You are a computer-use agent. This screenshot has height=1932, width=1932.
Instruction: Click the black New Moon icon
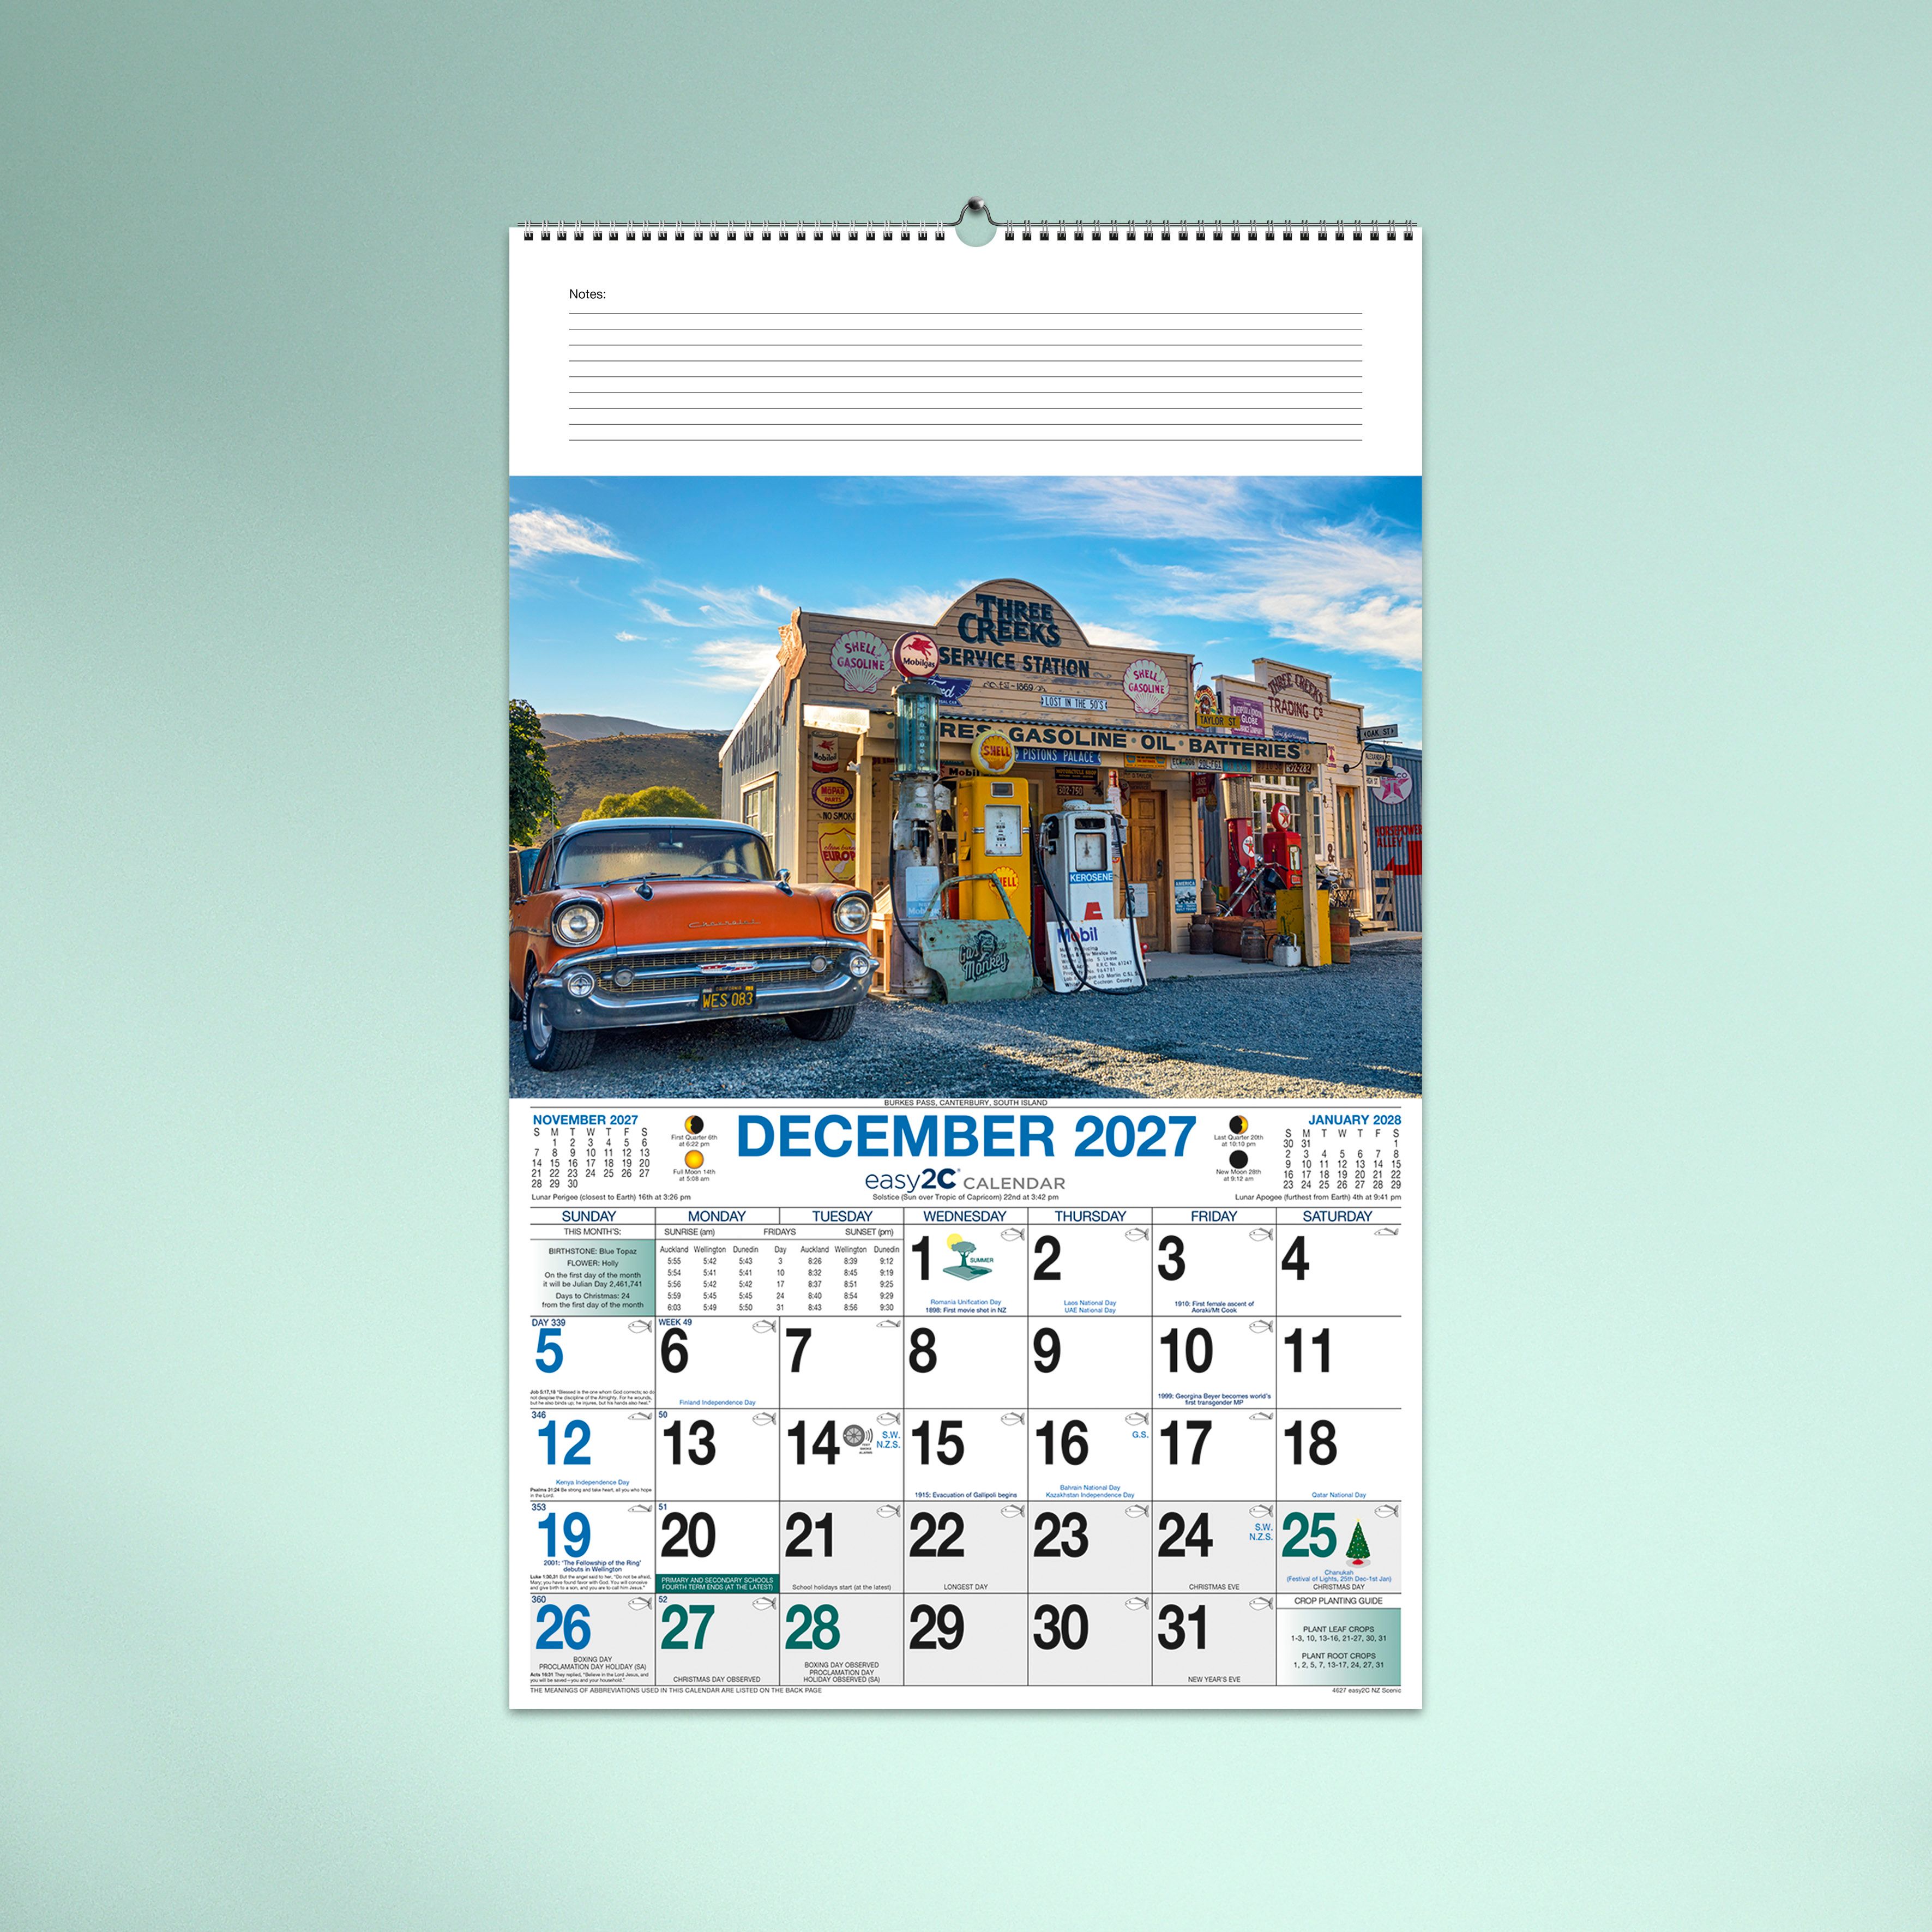click(1238, 1160)
